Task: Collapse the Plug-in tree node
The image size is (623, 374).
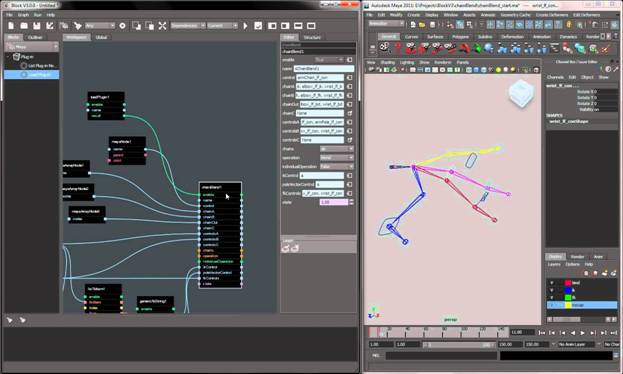Action: (8, 57)
